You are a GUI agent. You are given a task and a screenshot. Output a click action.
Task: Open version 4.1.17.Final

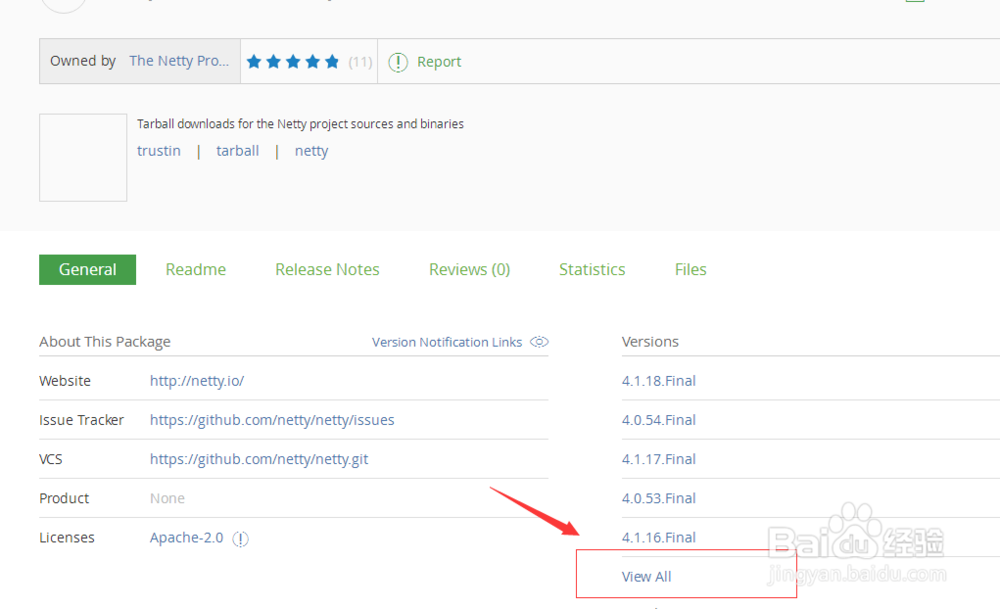click(x=659, y=459)
